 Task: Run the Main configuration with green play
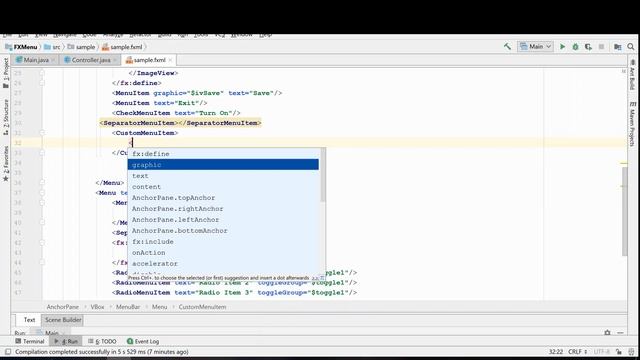(562, 47)
